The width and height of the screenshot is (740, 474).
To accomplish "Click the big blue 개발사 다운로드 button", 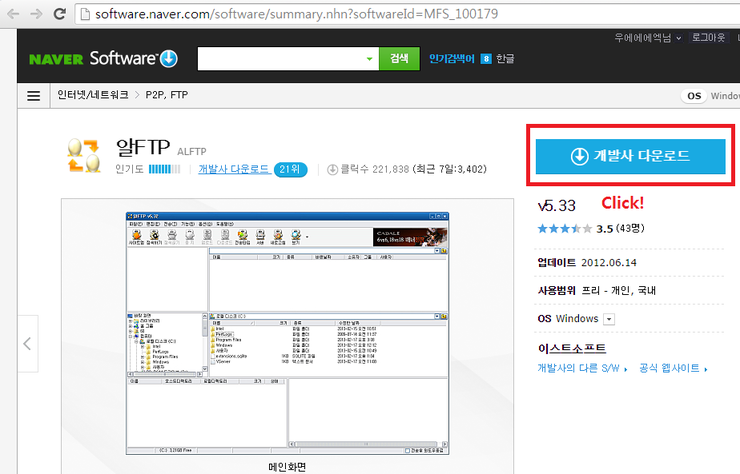I will coord(631,156).
